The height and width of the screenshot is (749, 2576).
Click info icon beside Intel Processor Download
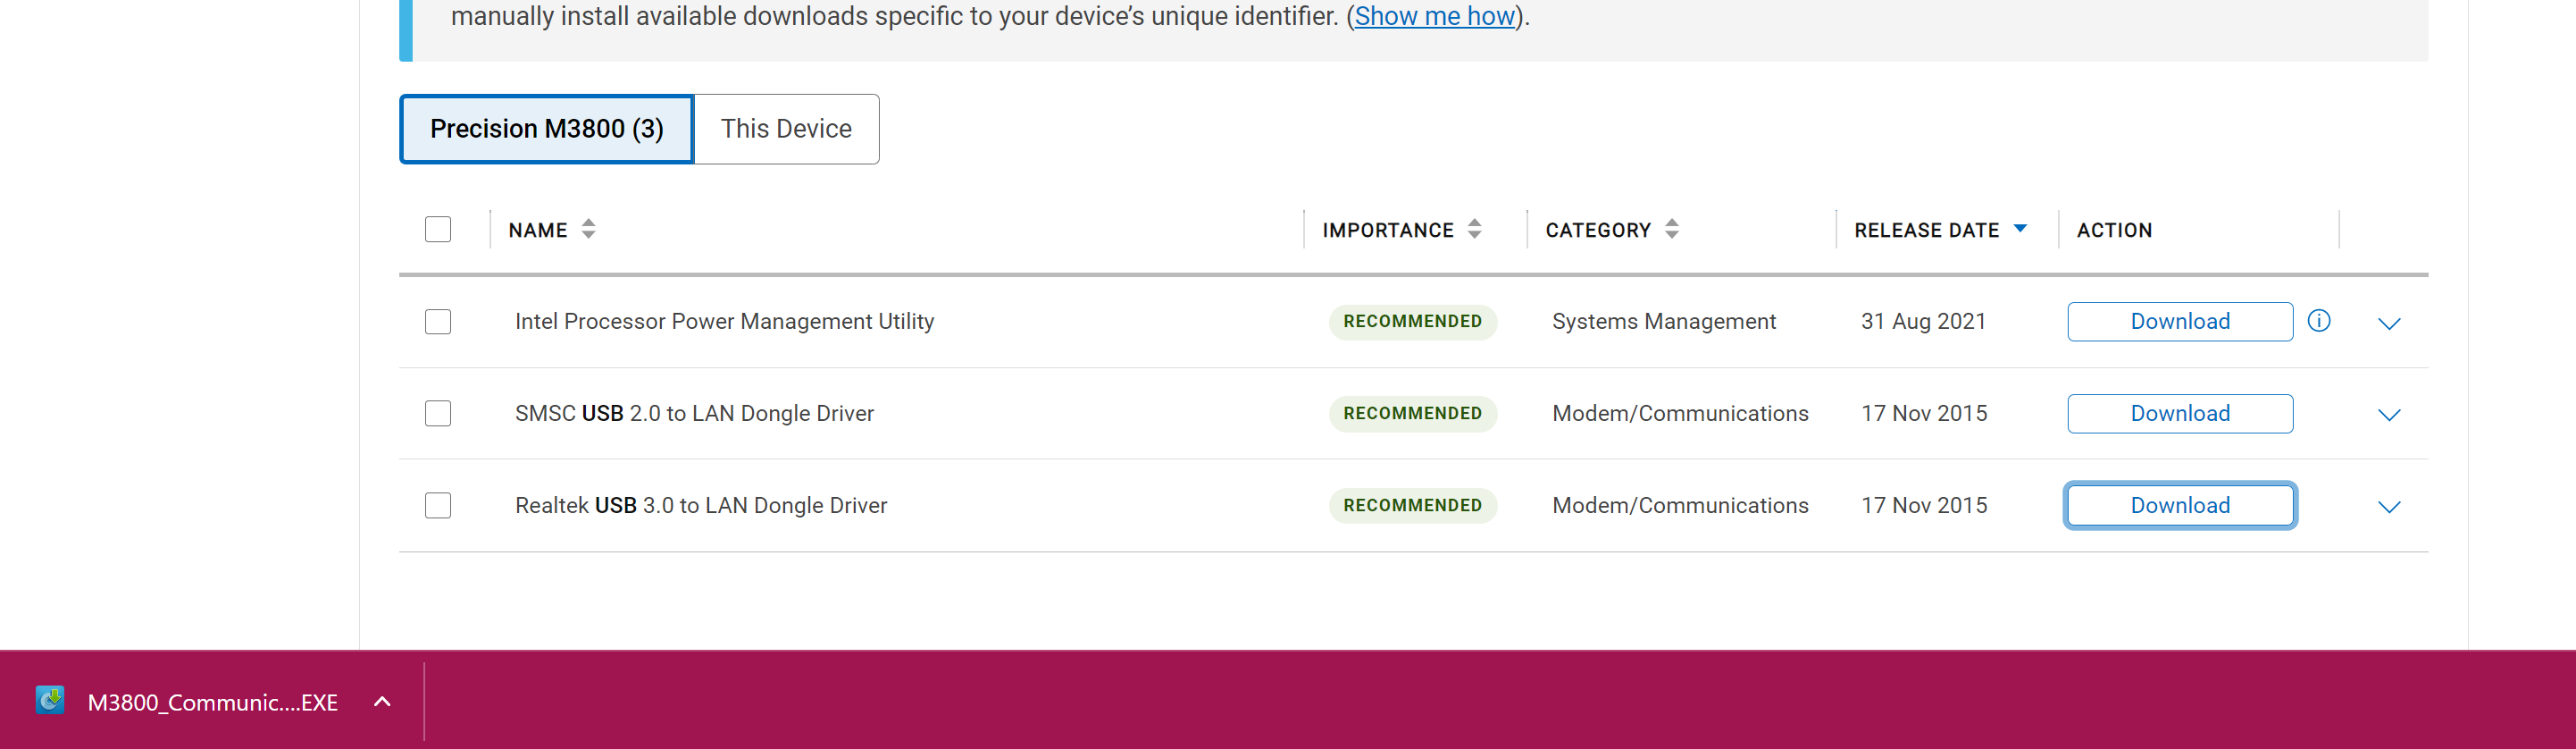pyautogui.click(x=2318, y=321)
